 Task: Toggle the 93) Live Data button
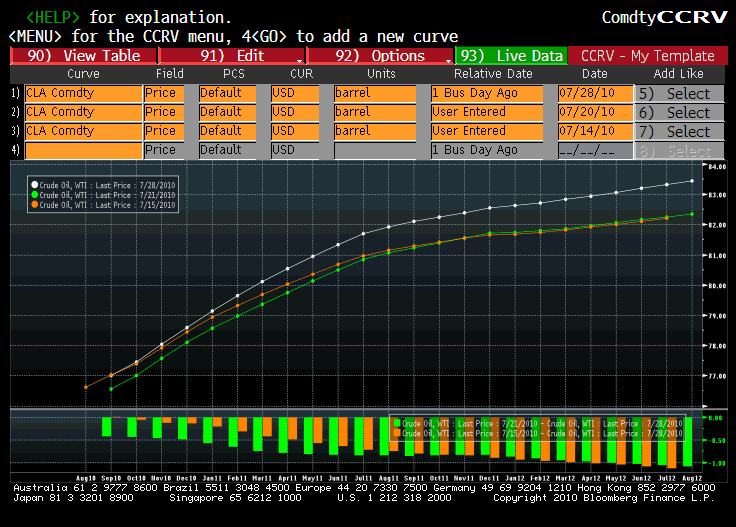[510, 56]
